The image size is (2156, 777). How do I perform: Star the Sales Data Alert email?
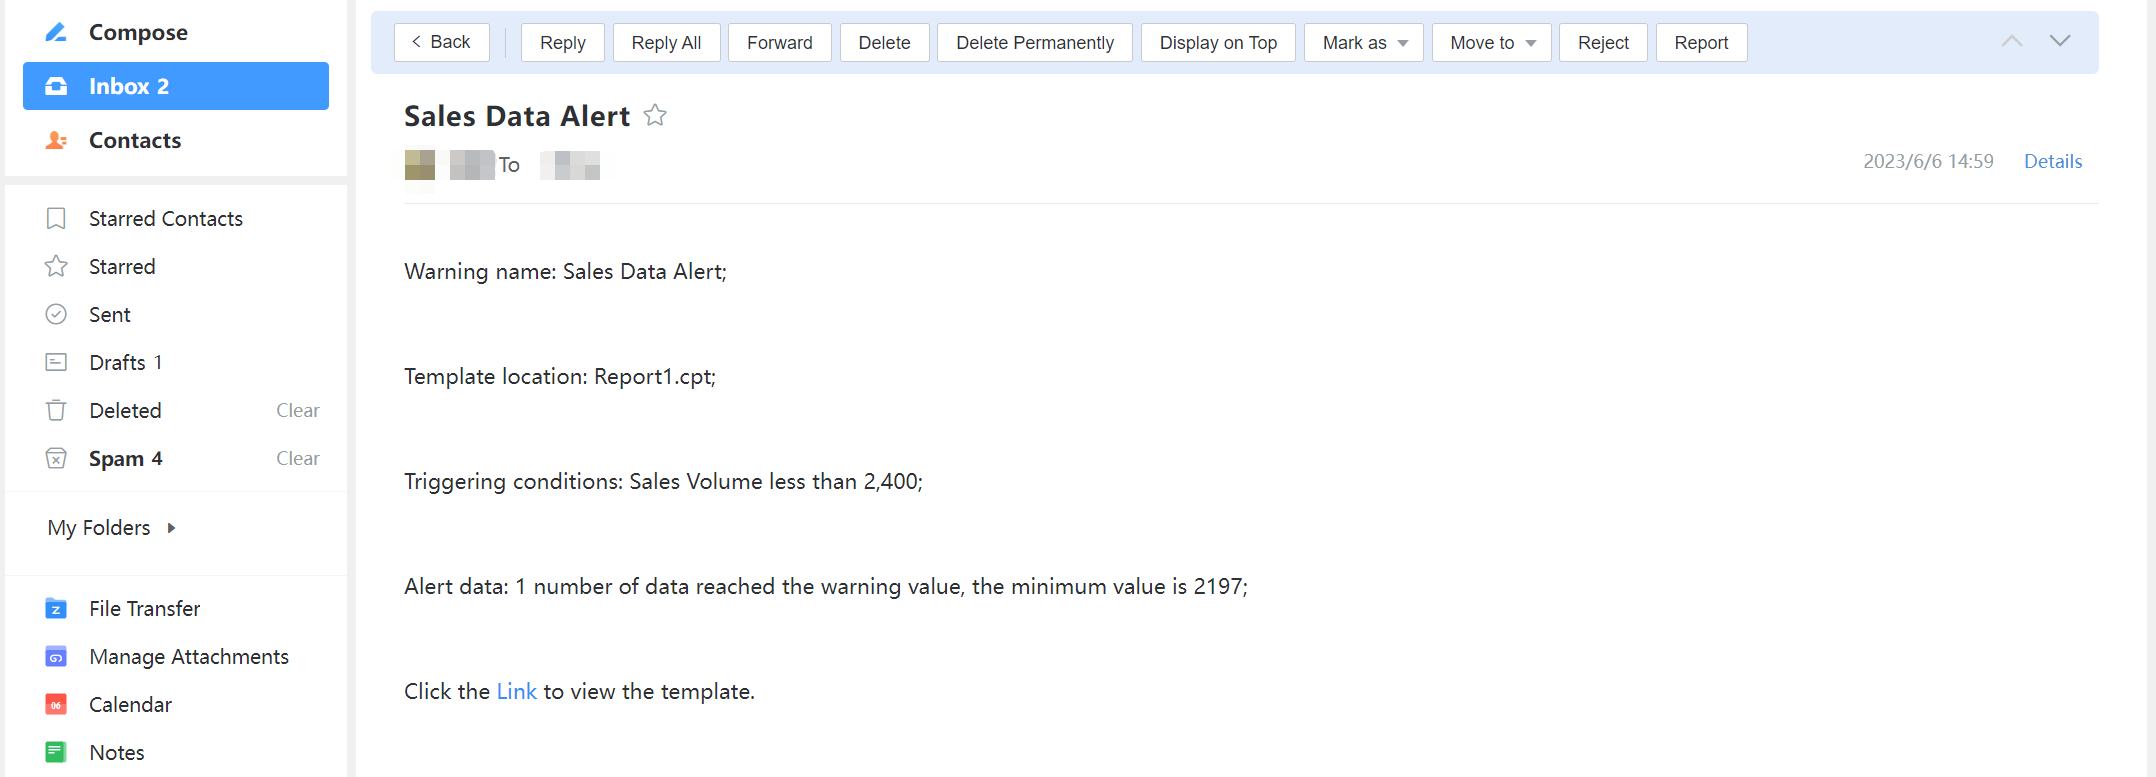[655, 116]
